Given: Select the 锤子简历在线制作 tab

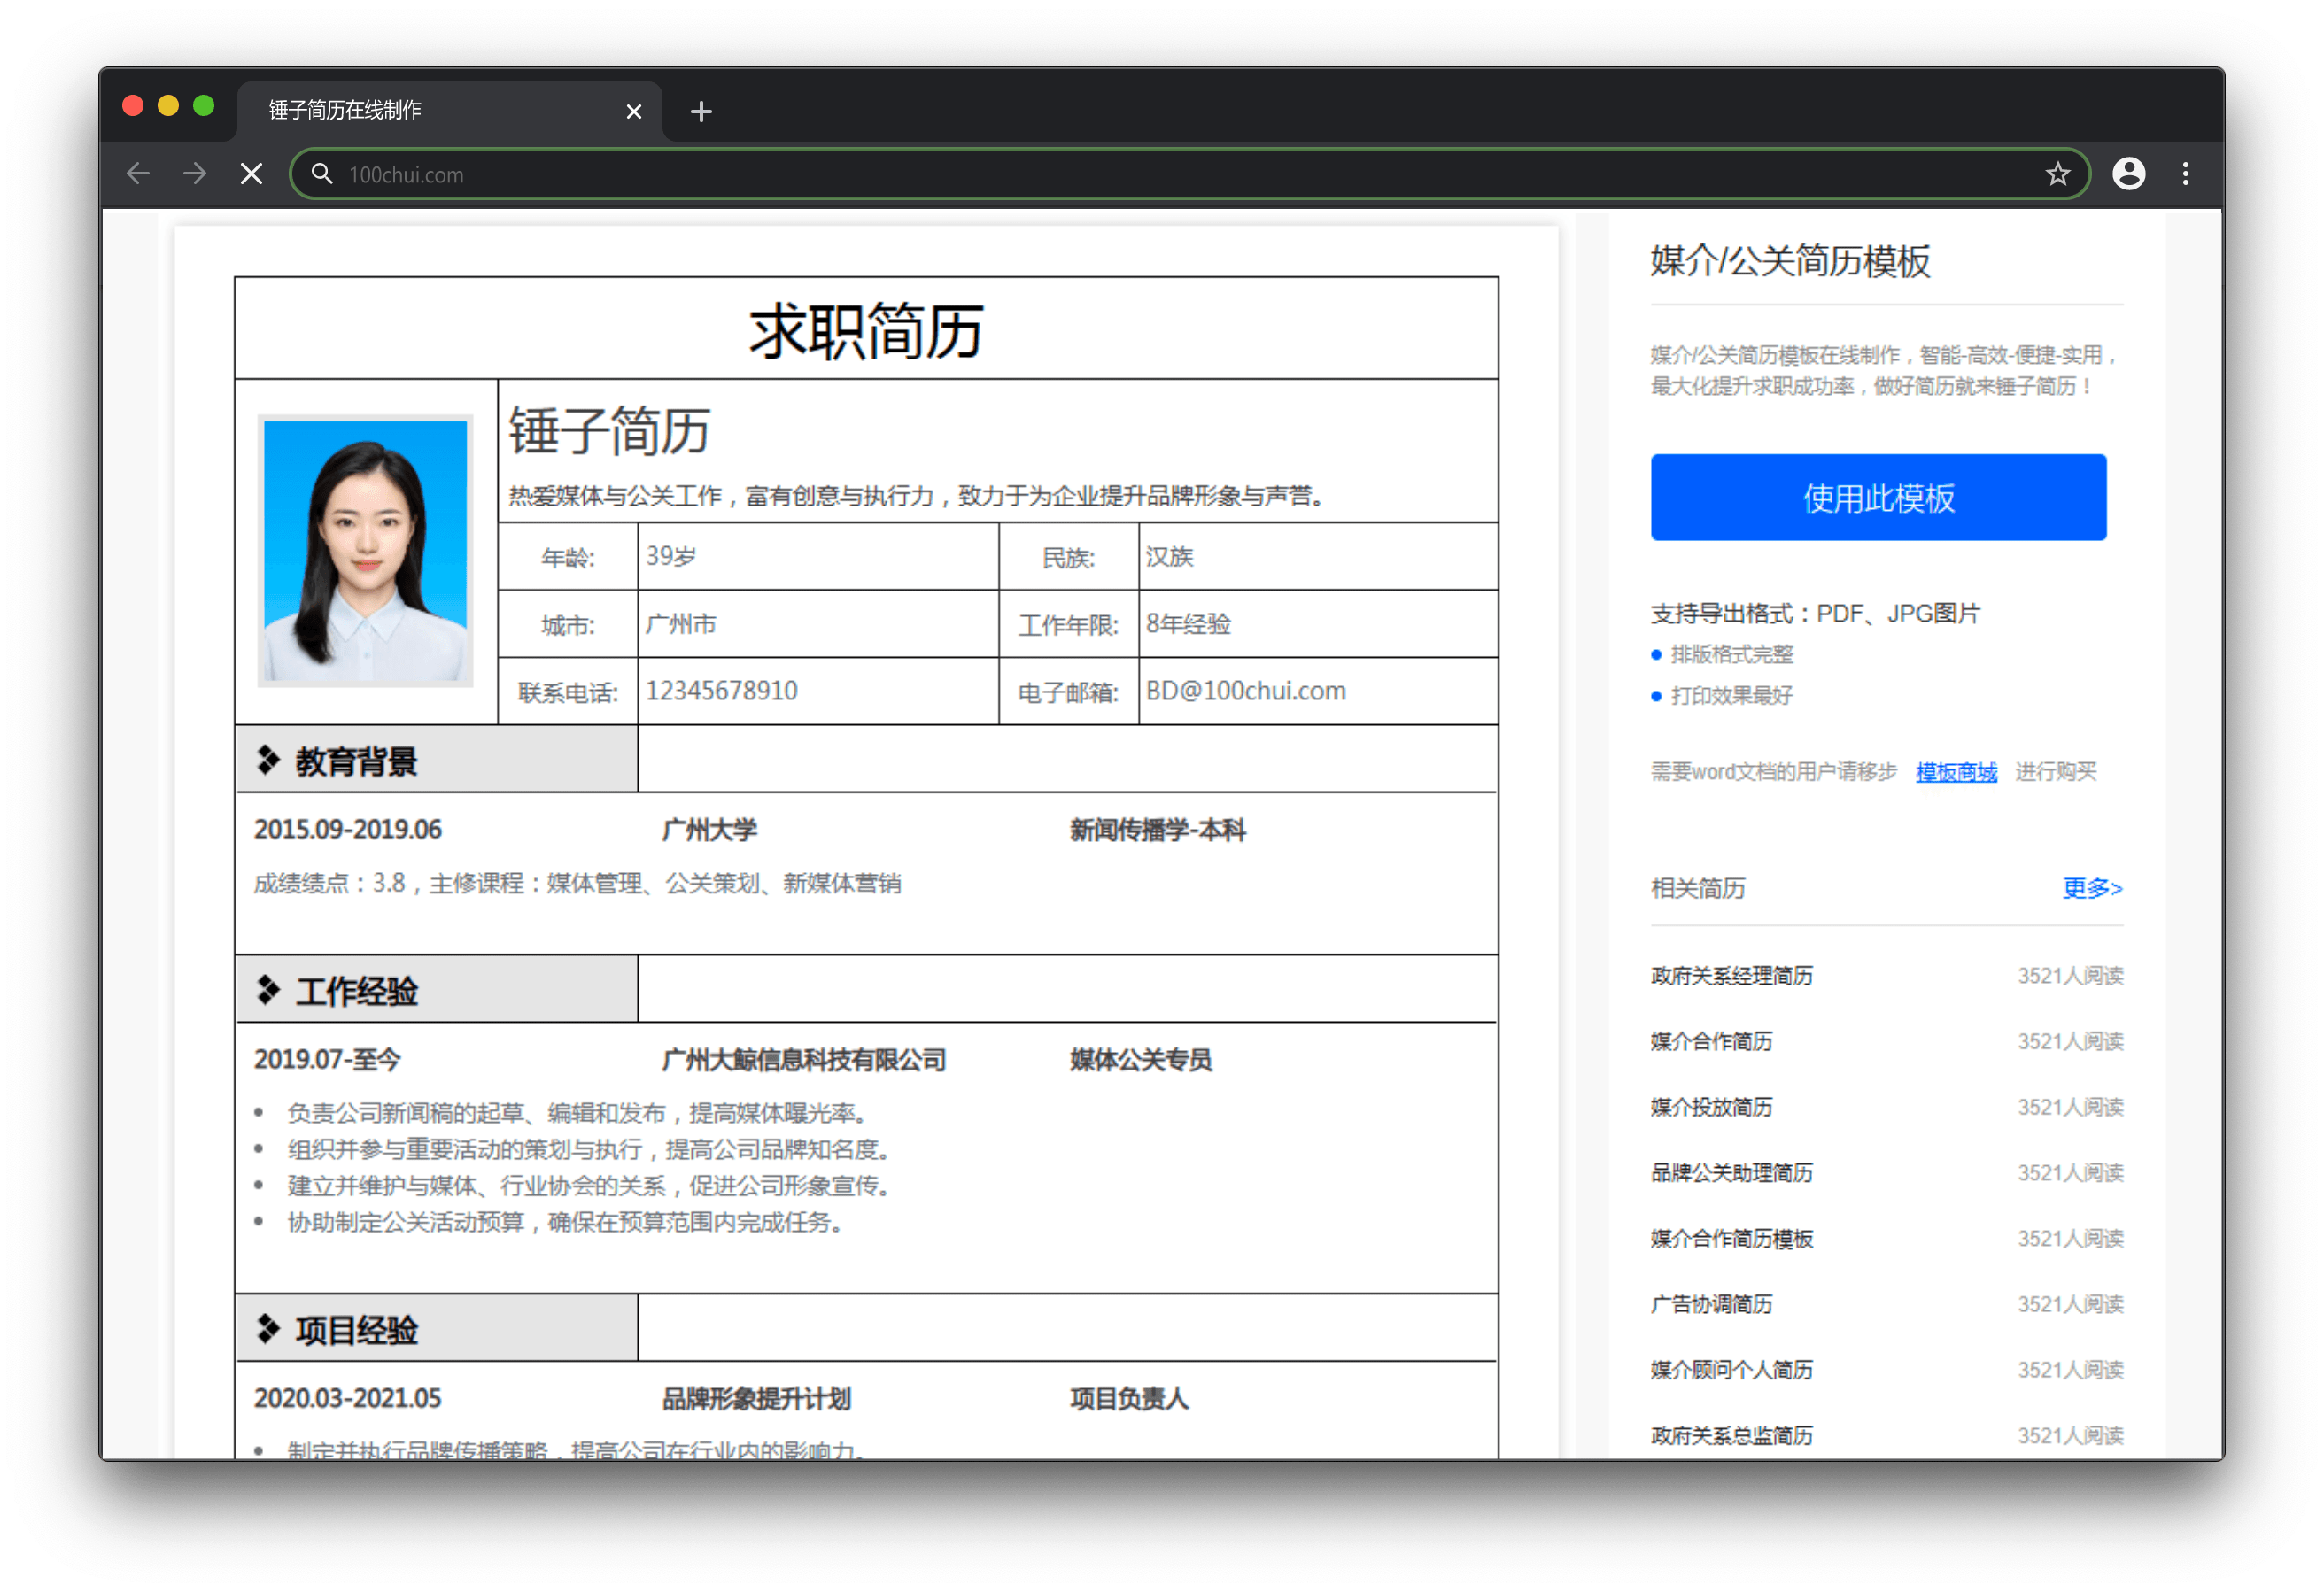Looking at the screenshot, I should coord(448,110).
